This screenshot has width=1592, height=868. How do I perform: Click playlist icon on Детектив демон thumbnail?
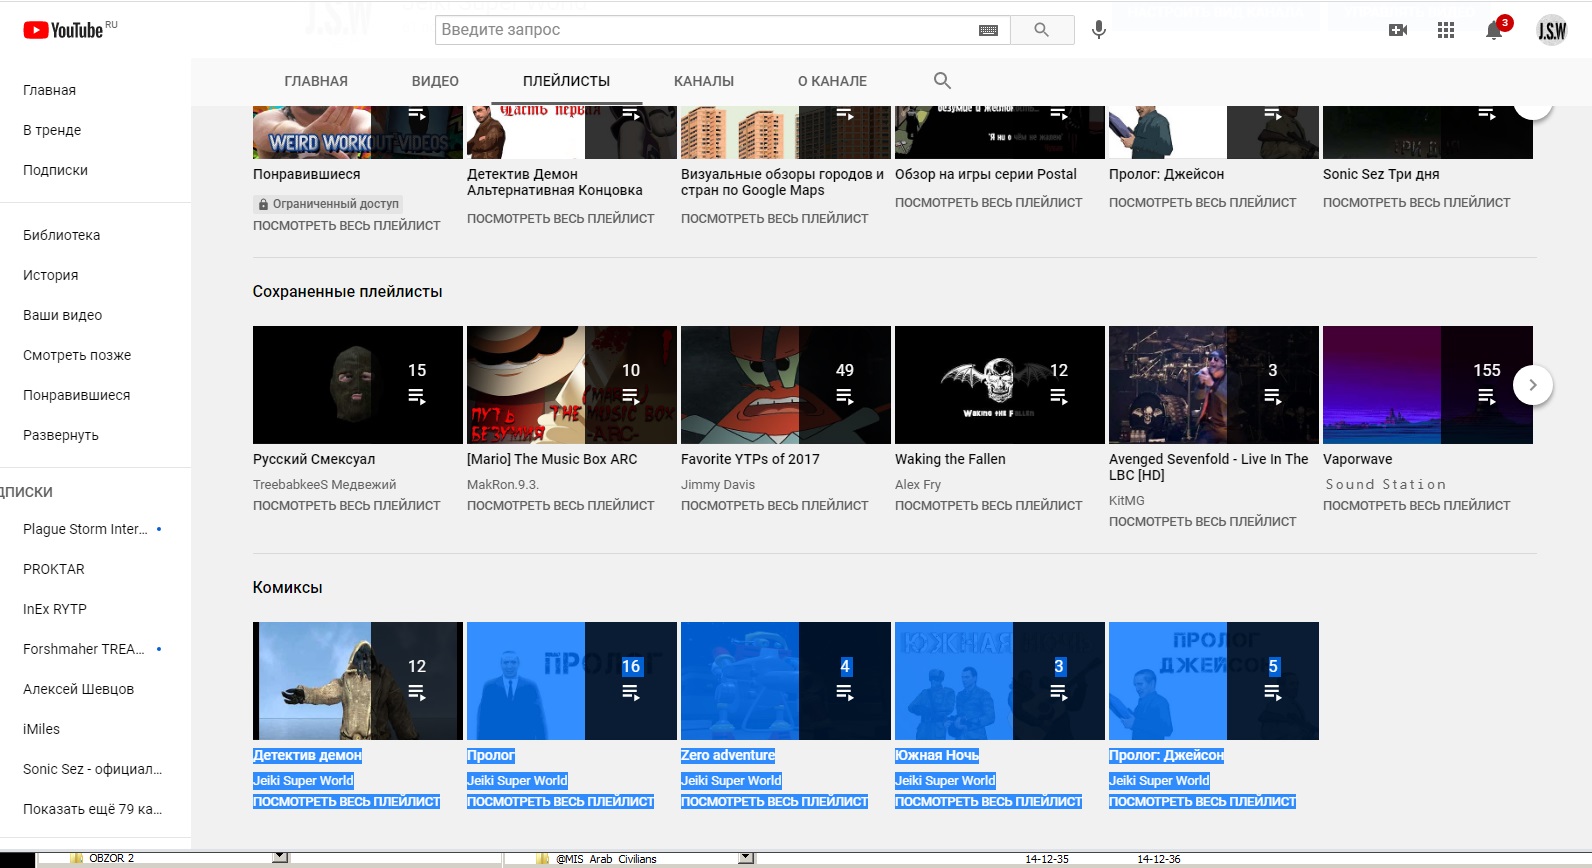coord(417,693)
